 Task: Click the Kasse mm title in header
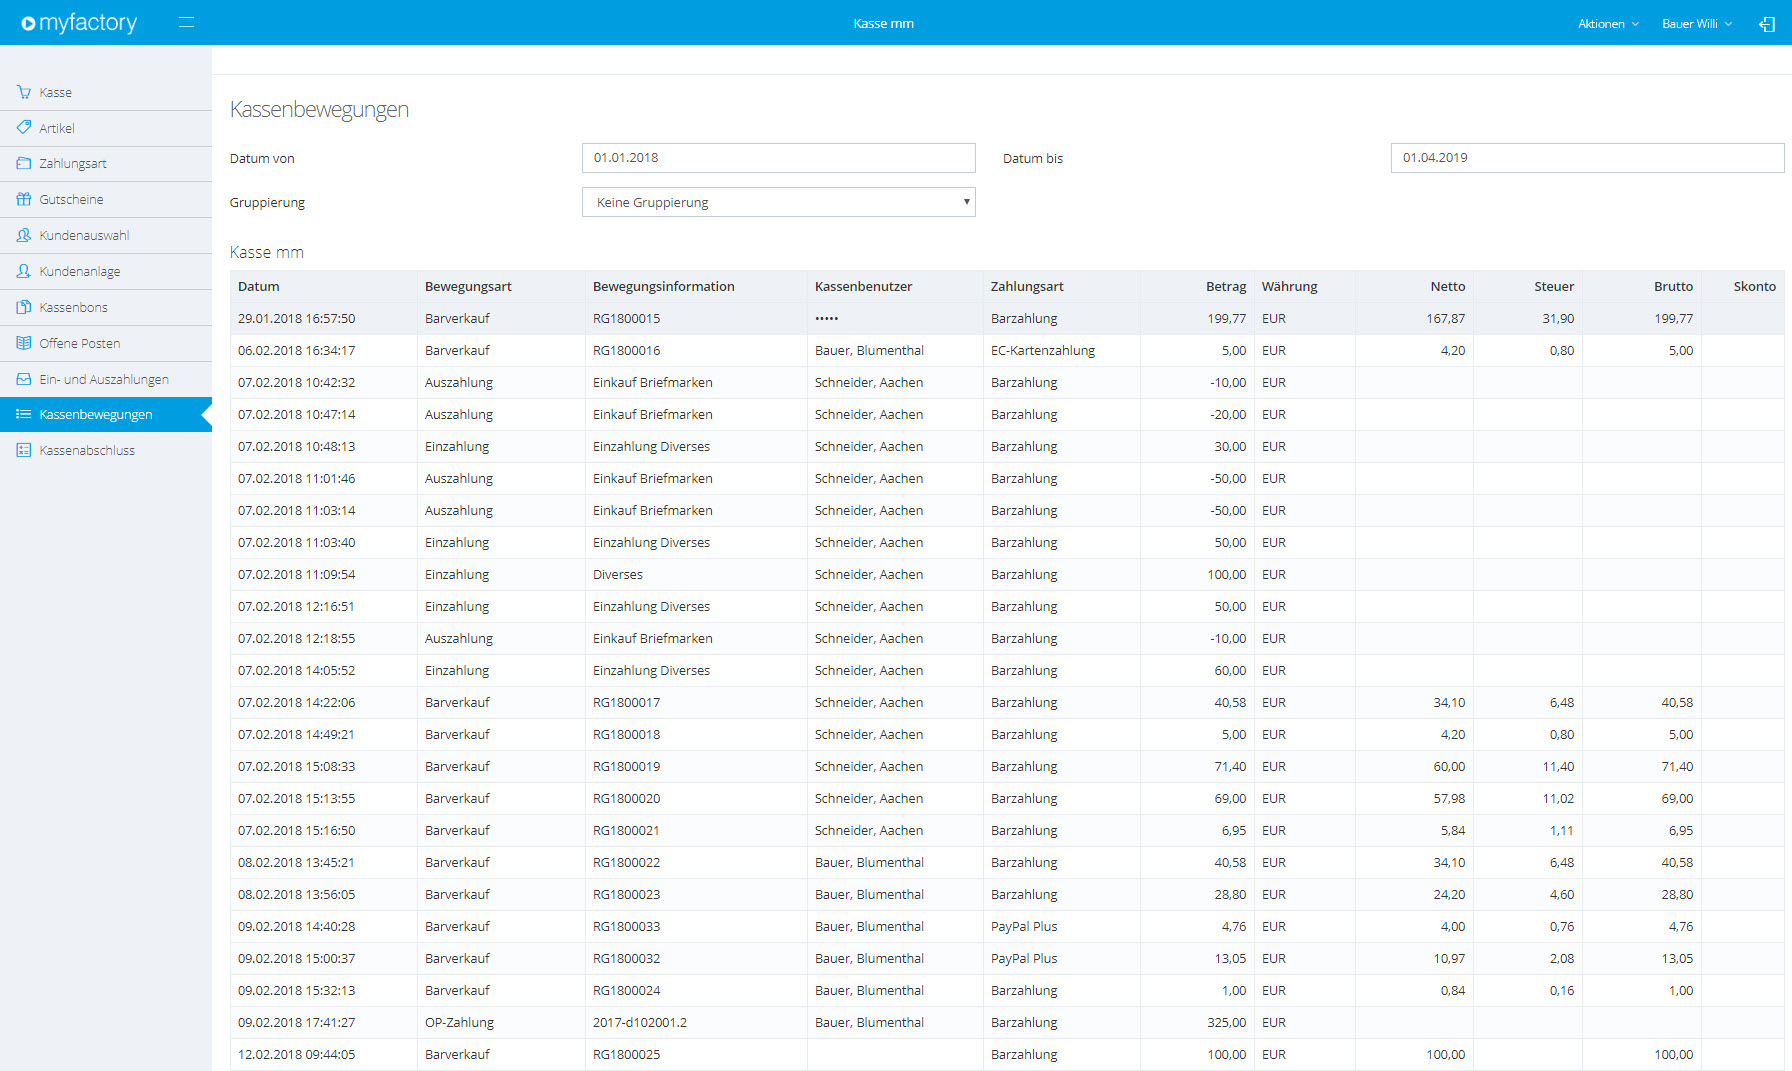click(x=884, y=24)
